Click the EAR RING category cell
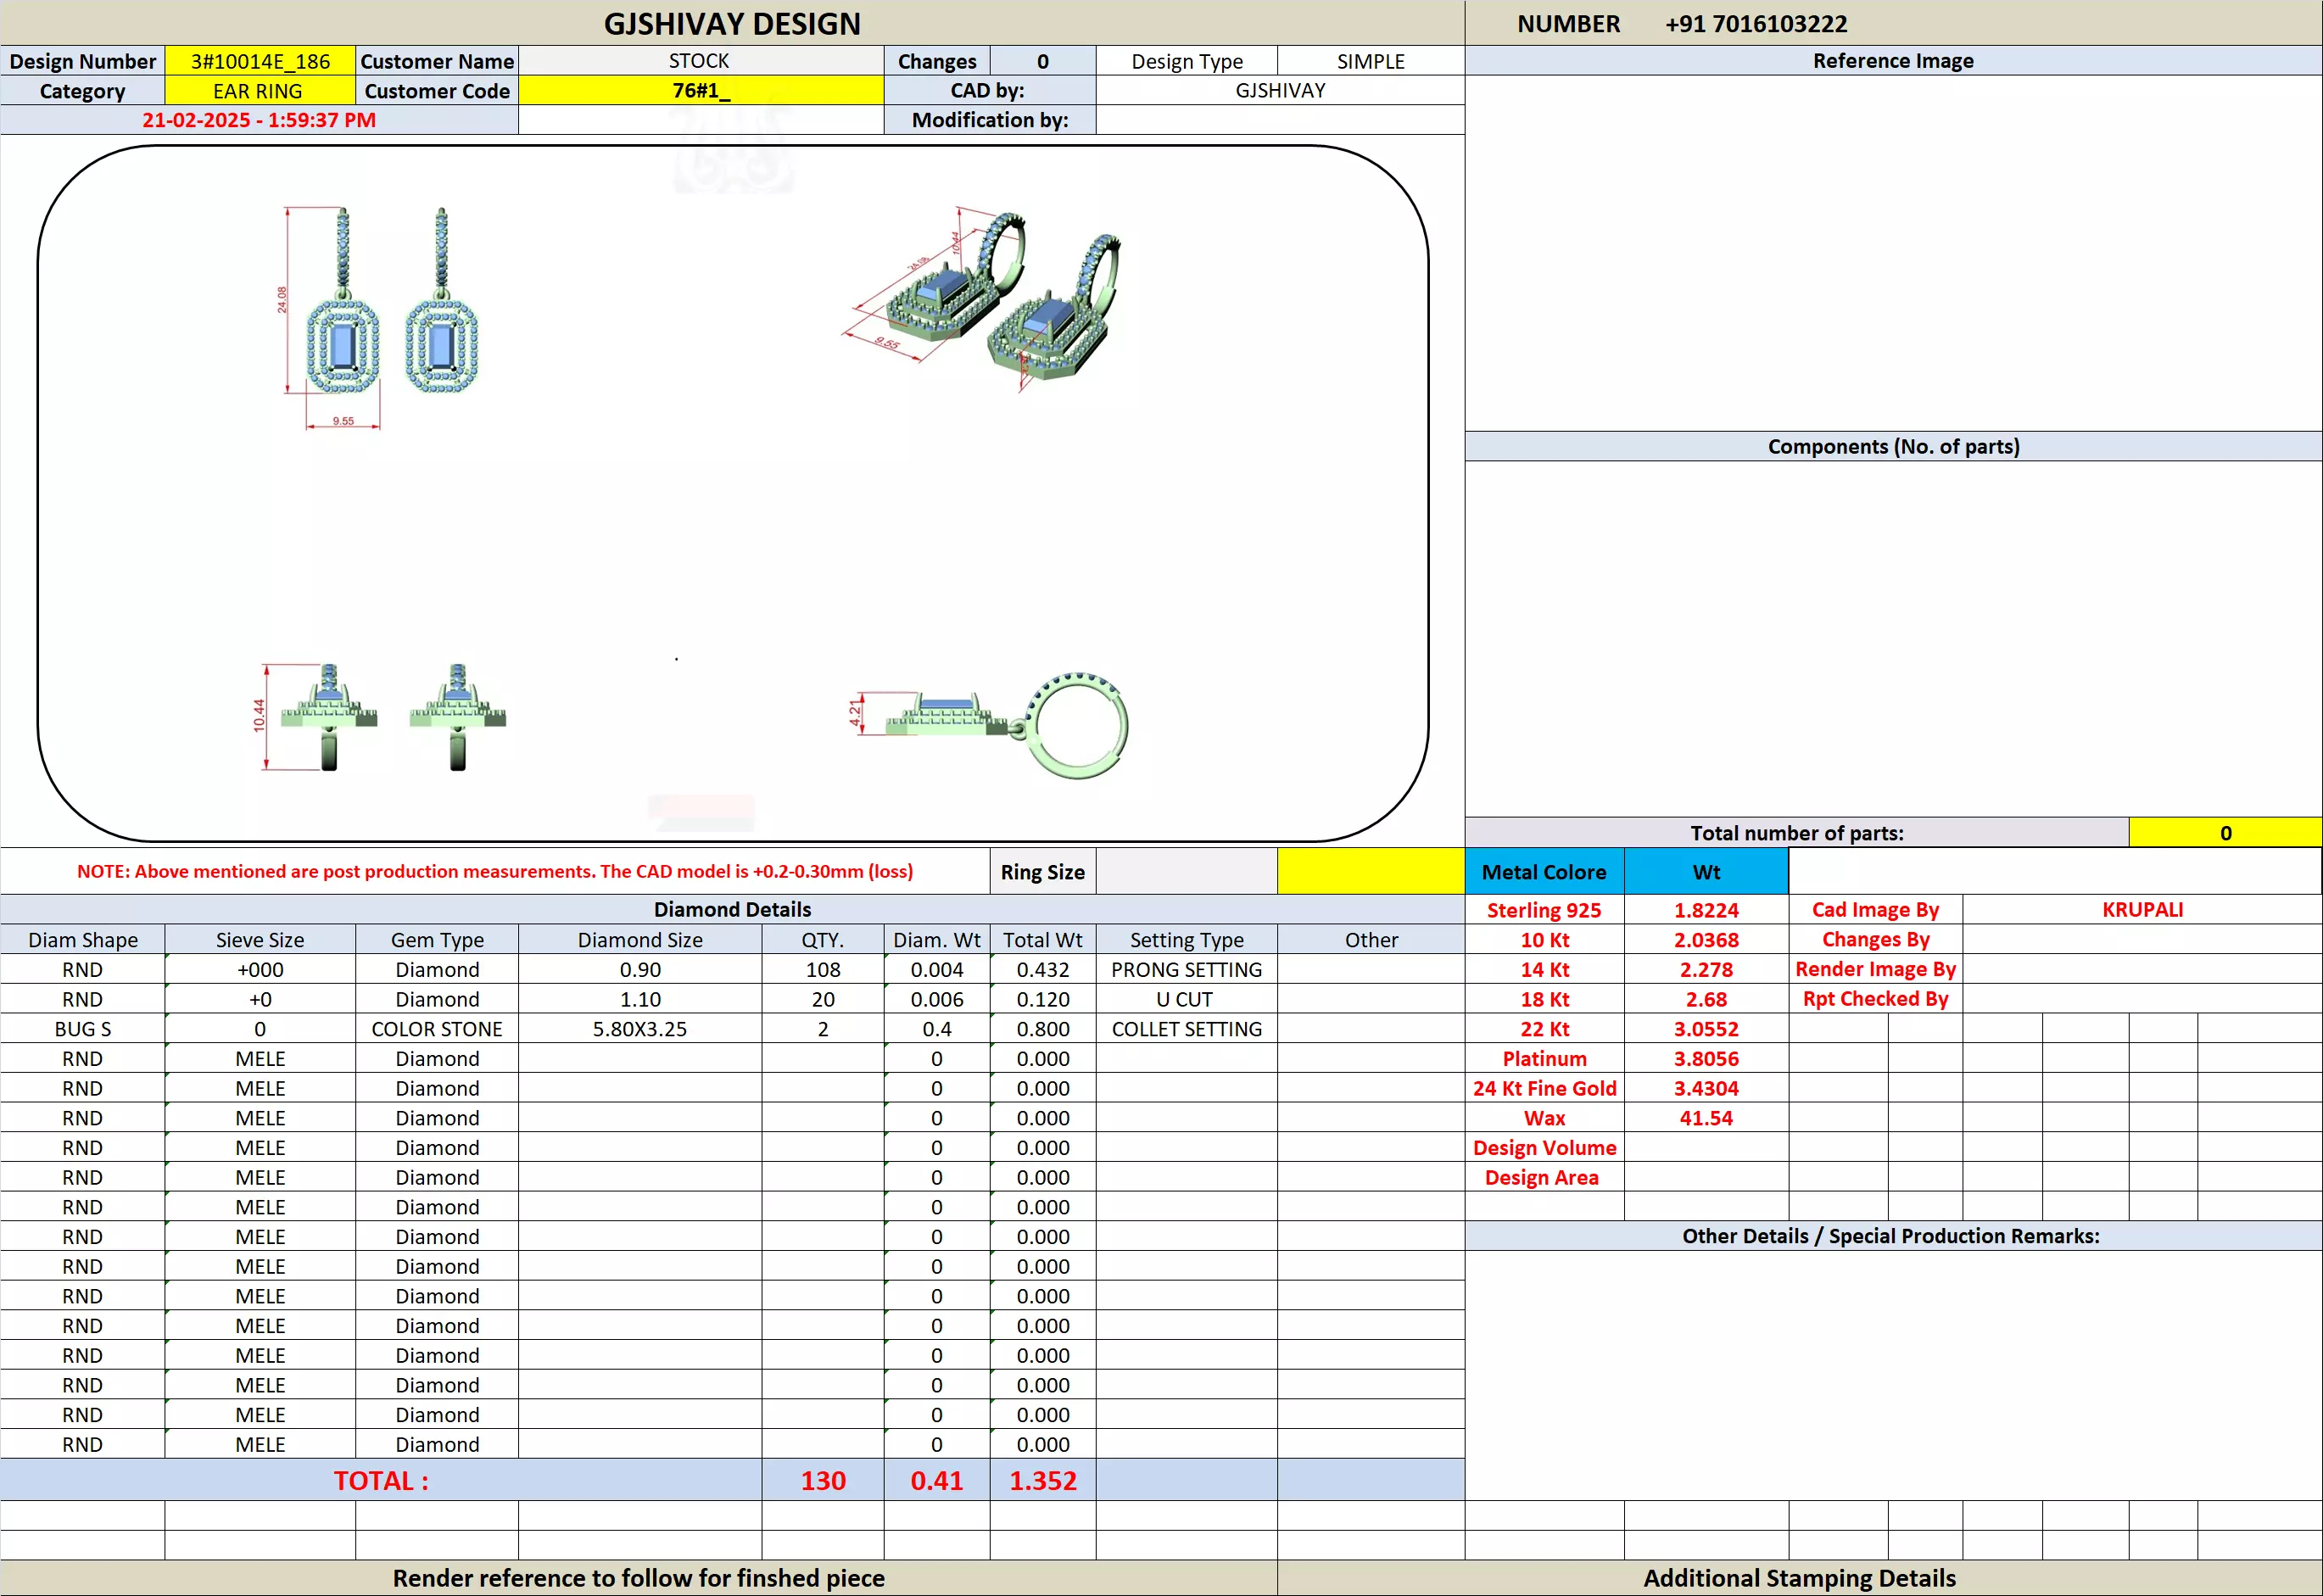The image size is (2323, 1596). (x=258, y=91)
